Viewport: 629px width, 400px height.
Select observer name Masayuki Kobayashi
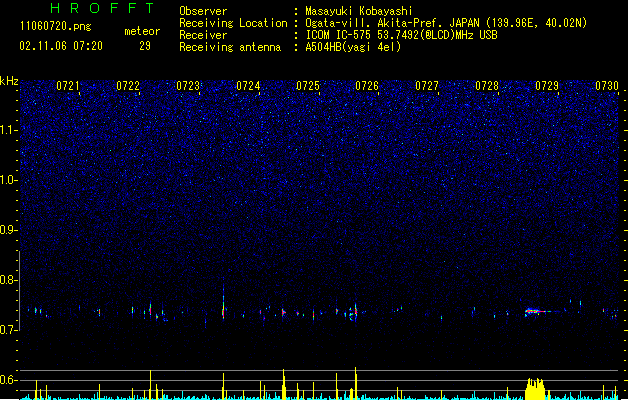coord(359,11)
